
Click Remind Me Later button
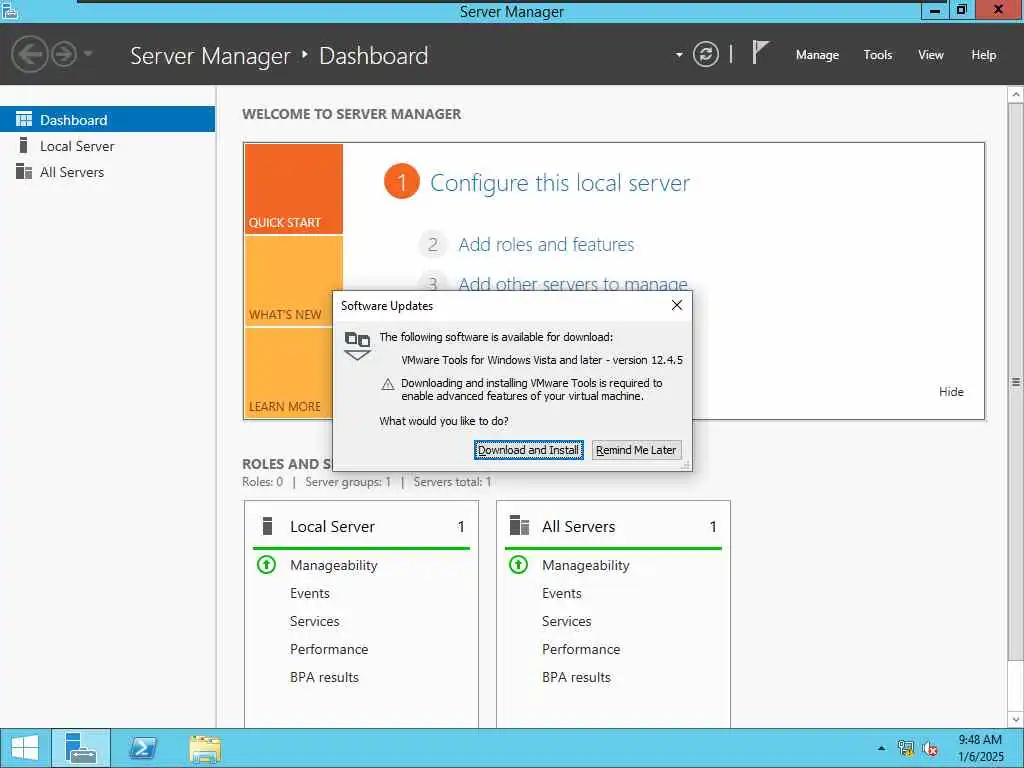pos(636,450)
